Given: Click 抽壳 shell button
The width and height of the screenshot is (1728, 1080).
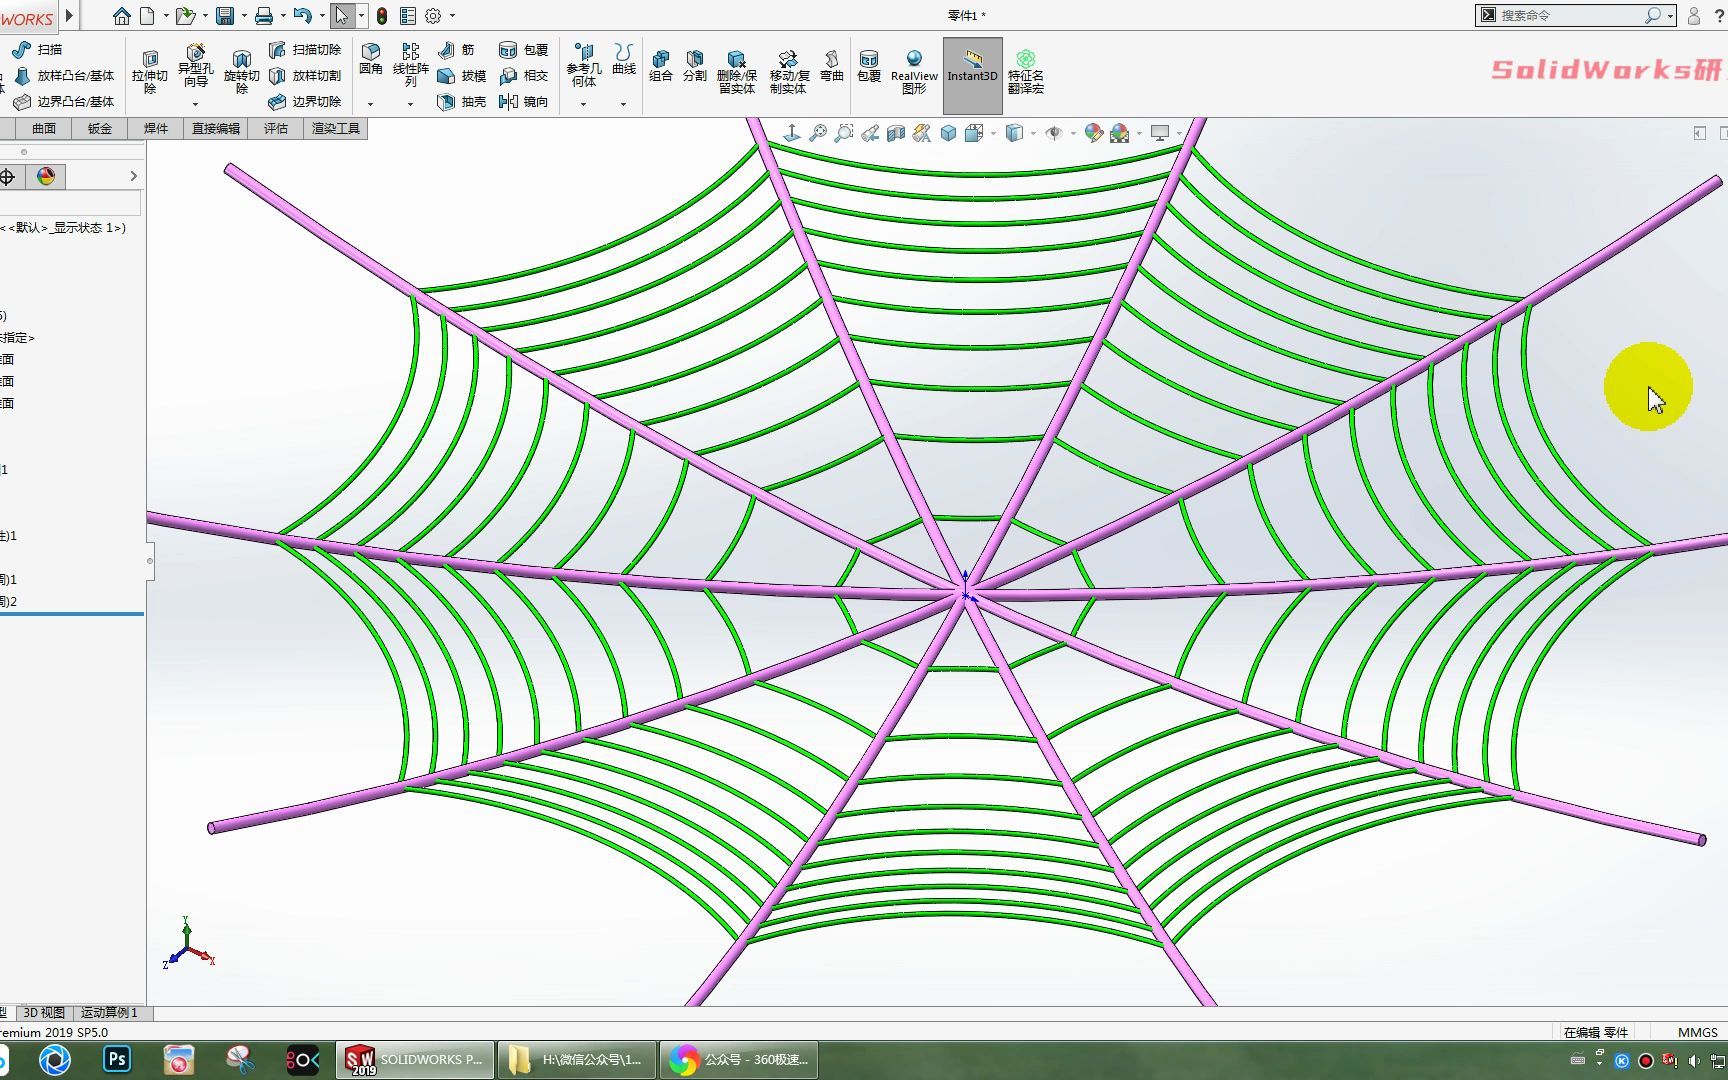Looking at the screenshot, I should (x=461, y=101).
